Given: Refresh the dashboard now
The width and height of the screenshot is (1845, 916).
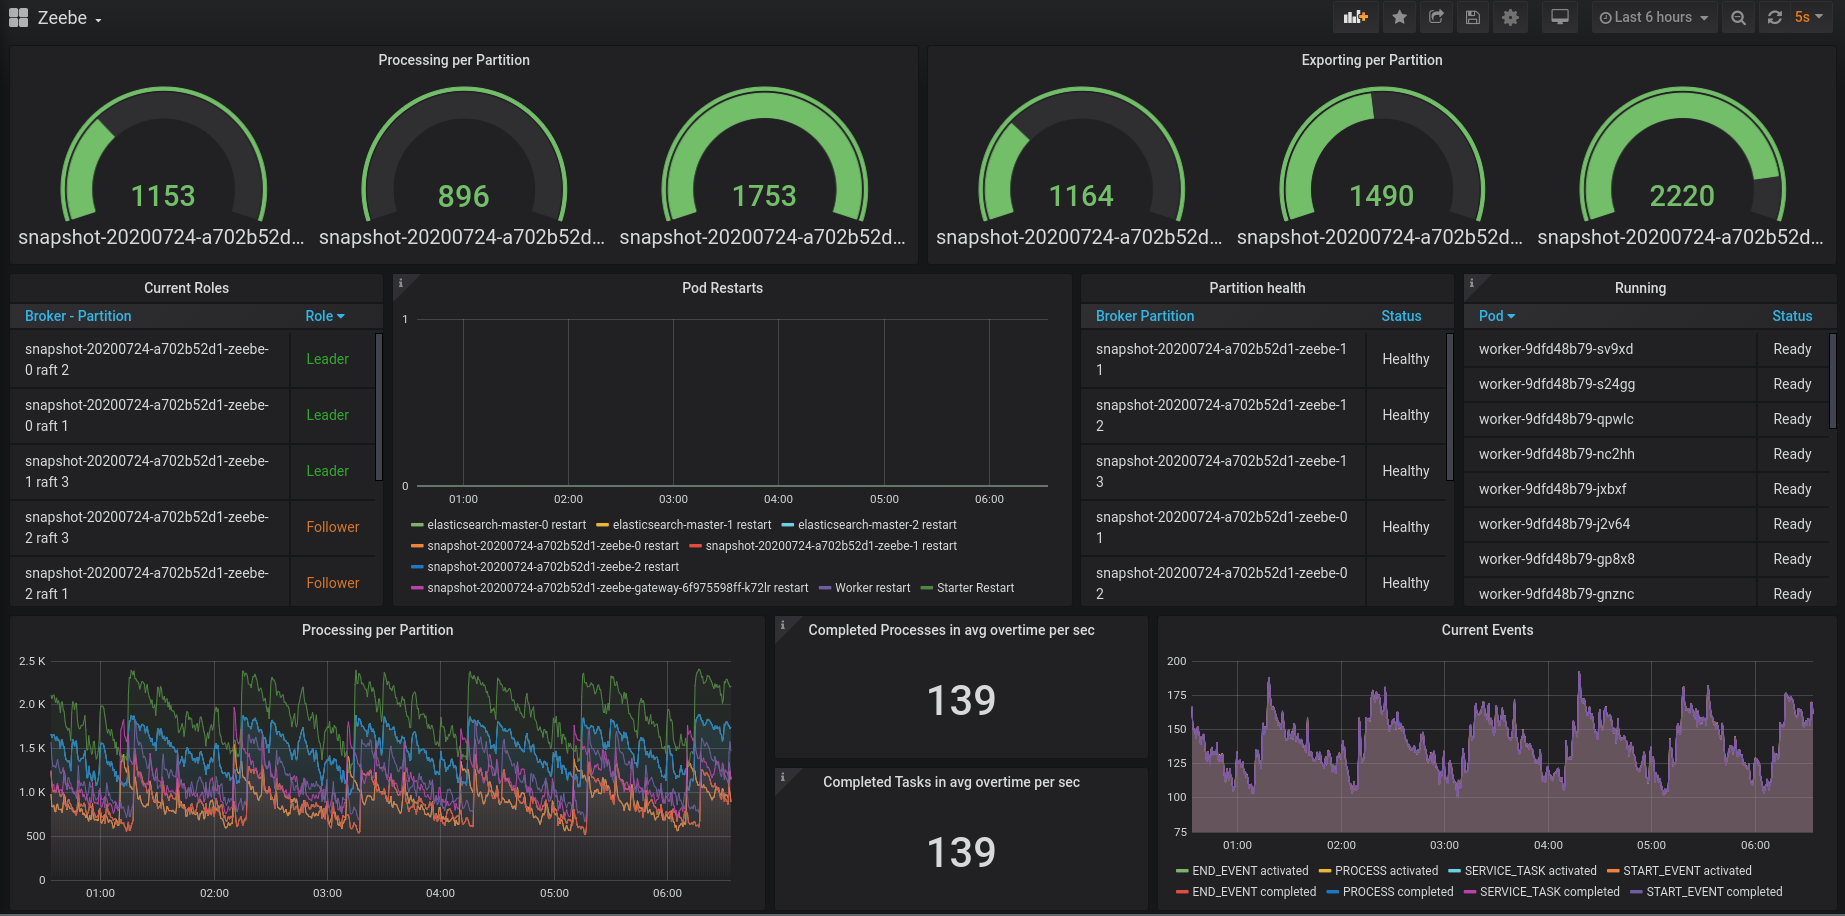Looking at the screenshot, I should [1775, 17].
